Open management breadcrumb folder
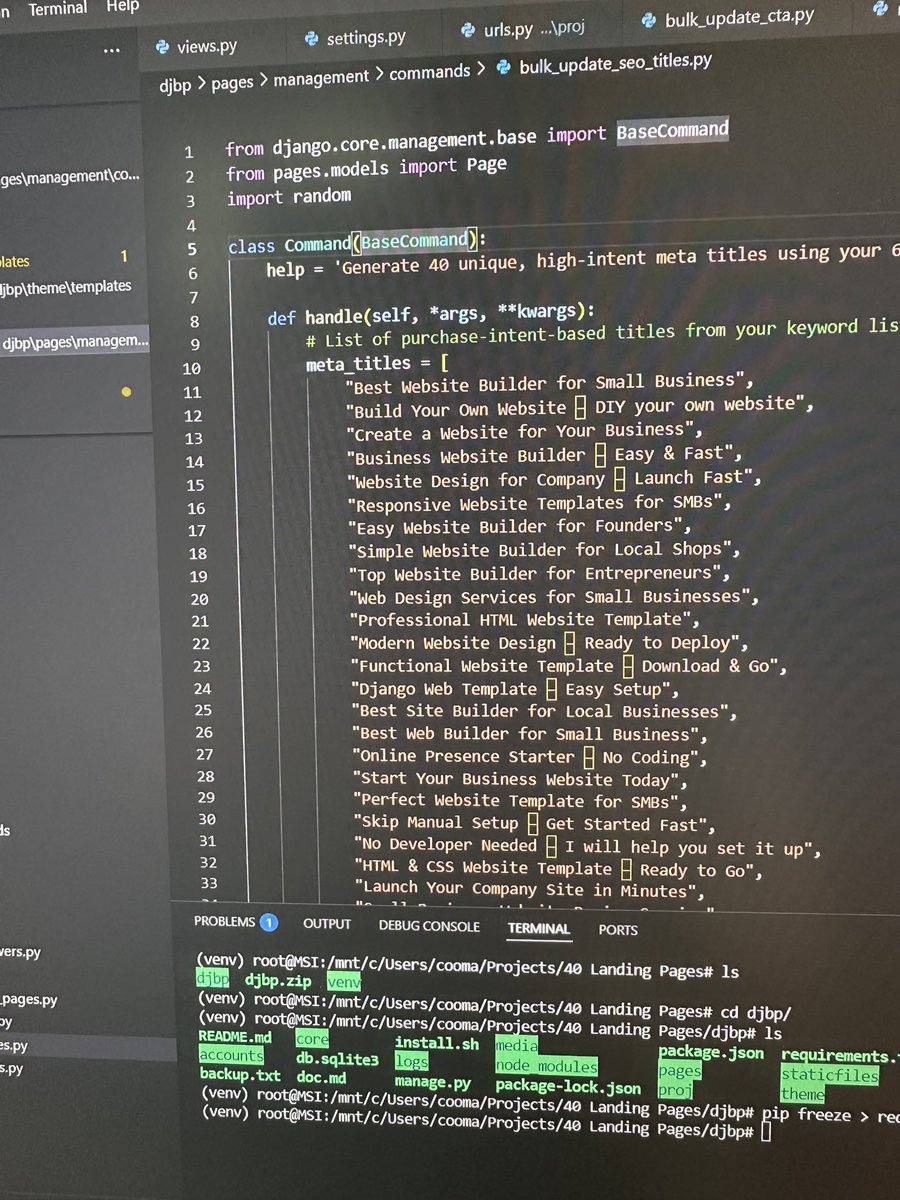The width and height of the screenshot is (900, 1200). 320,78
